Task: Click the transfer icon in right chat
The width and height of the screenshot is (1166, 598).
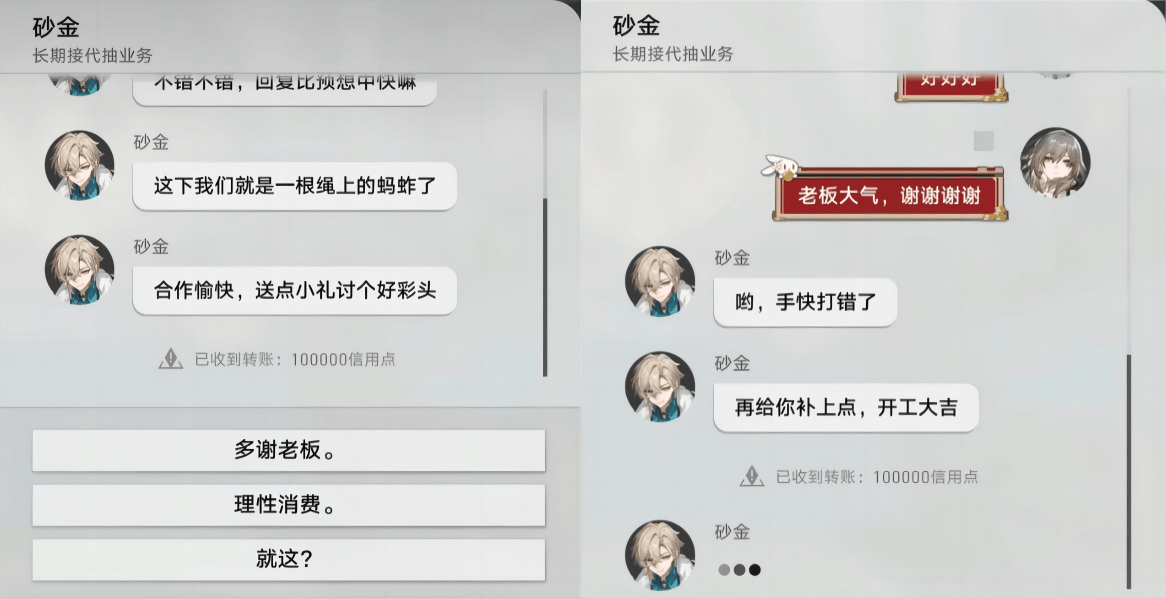Action: [x=752, y=476]
